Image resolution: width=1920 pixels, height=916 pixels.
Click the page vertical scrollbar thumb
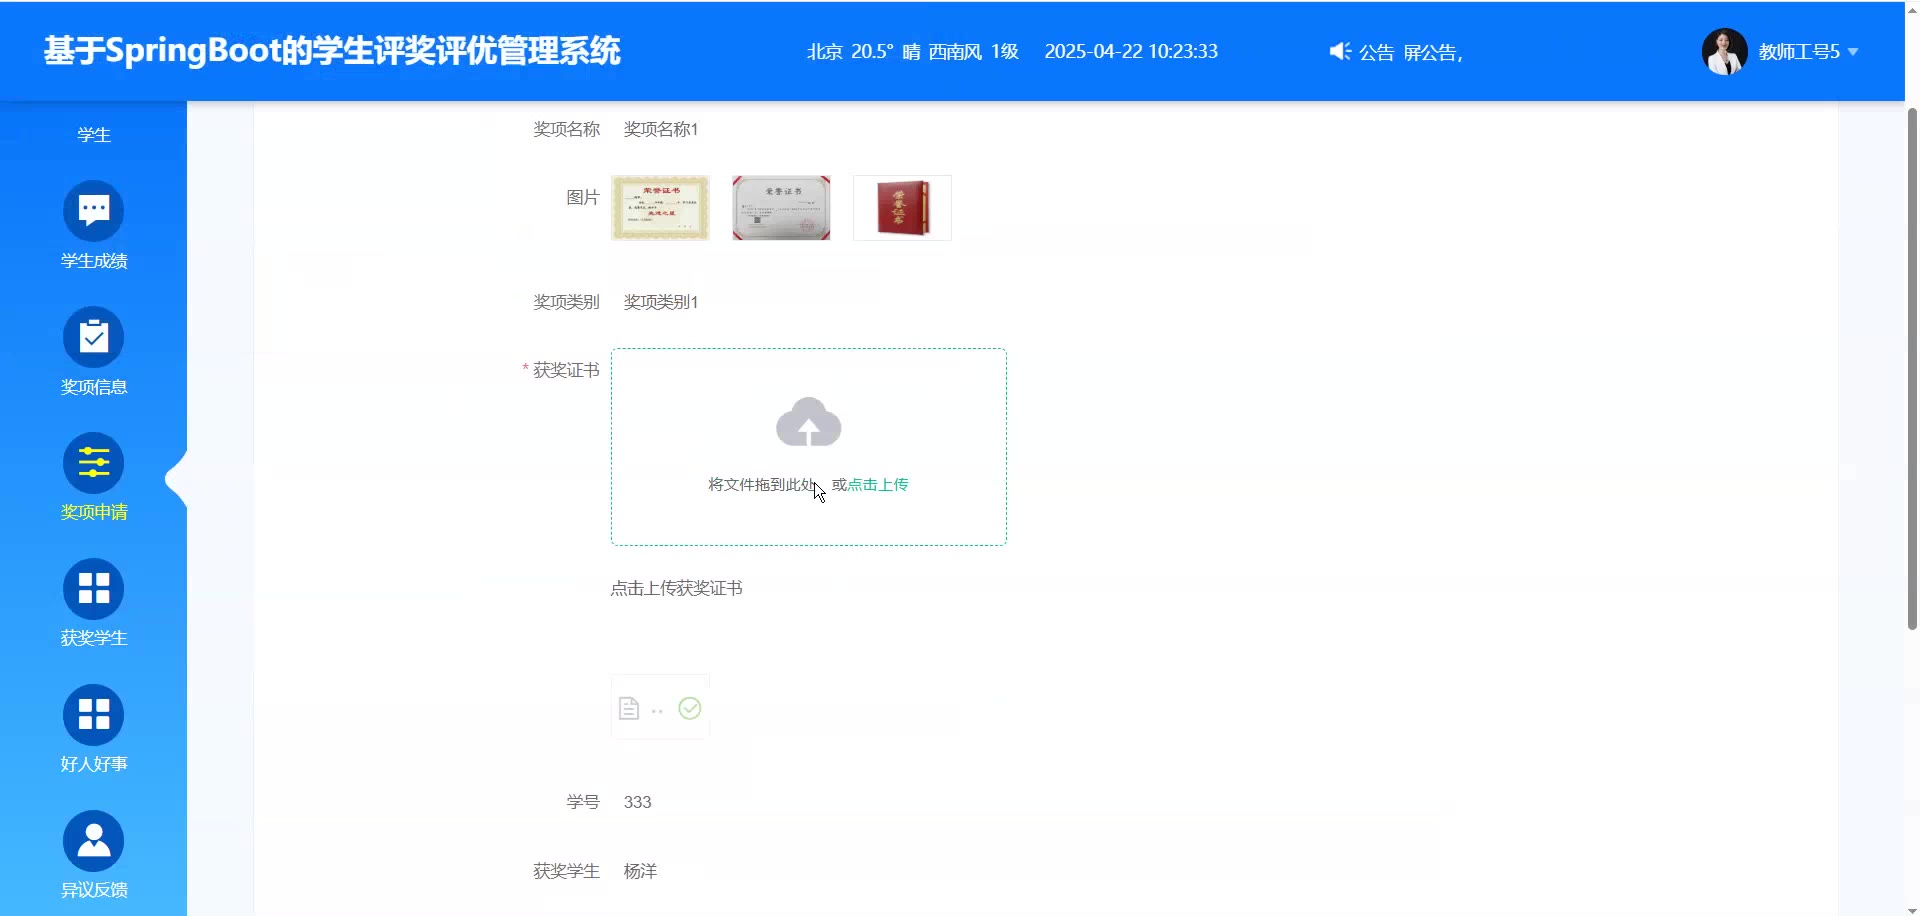click(1912, 368)
